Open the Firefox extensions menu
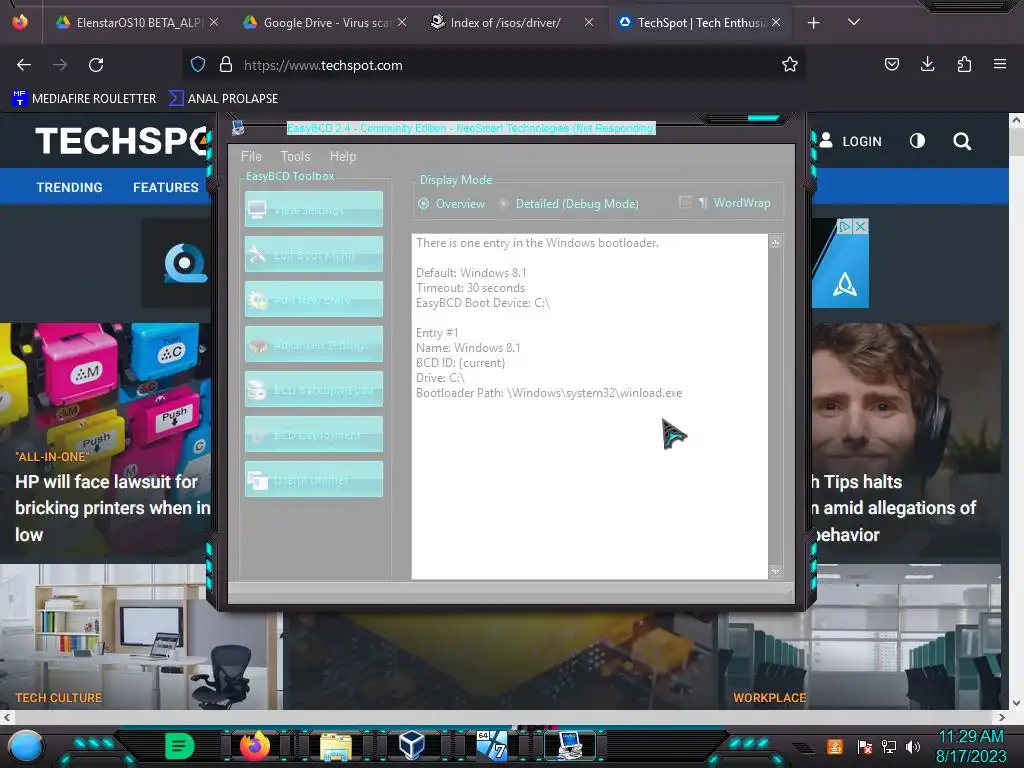 coord(964,64)
